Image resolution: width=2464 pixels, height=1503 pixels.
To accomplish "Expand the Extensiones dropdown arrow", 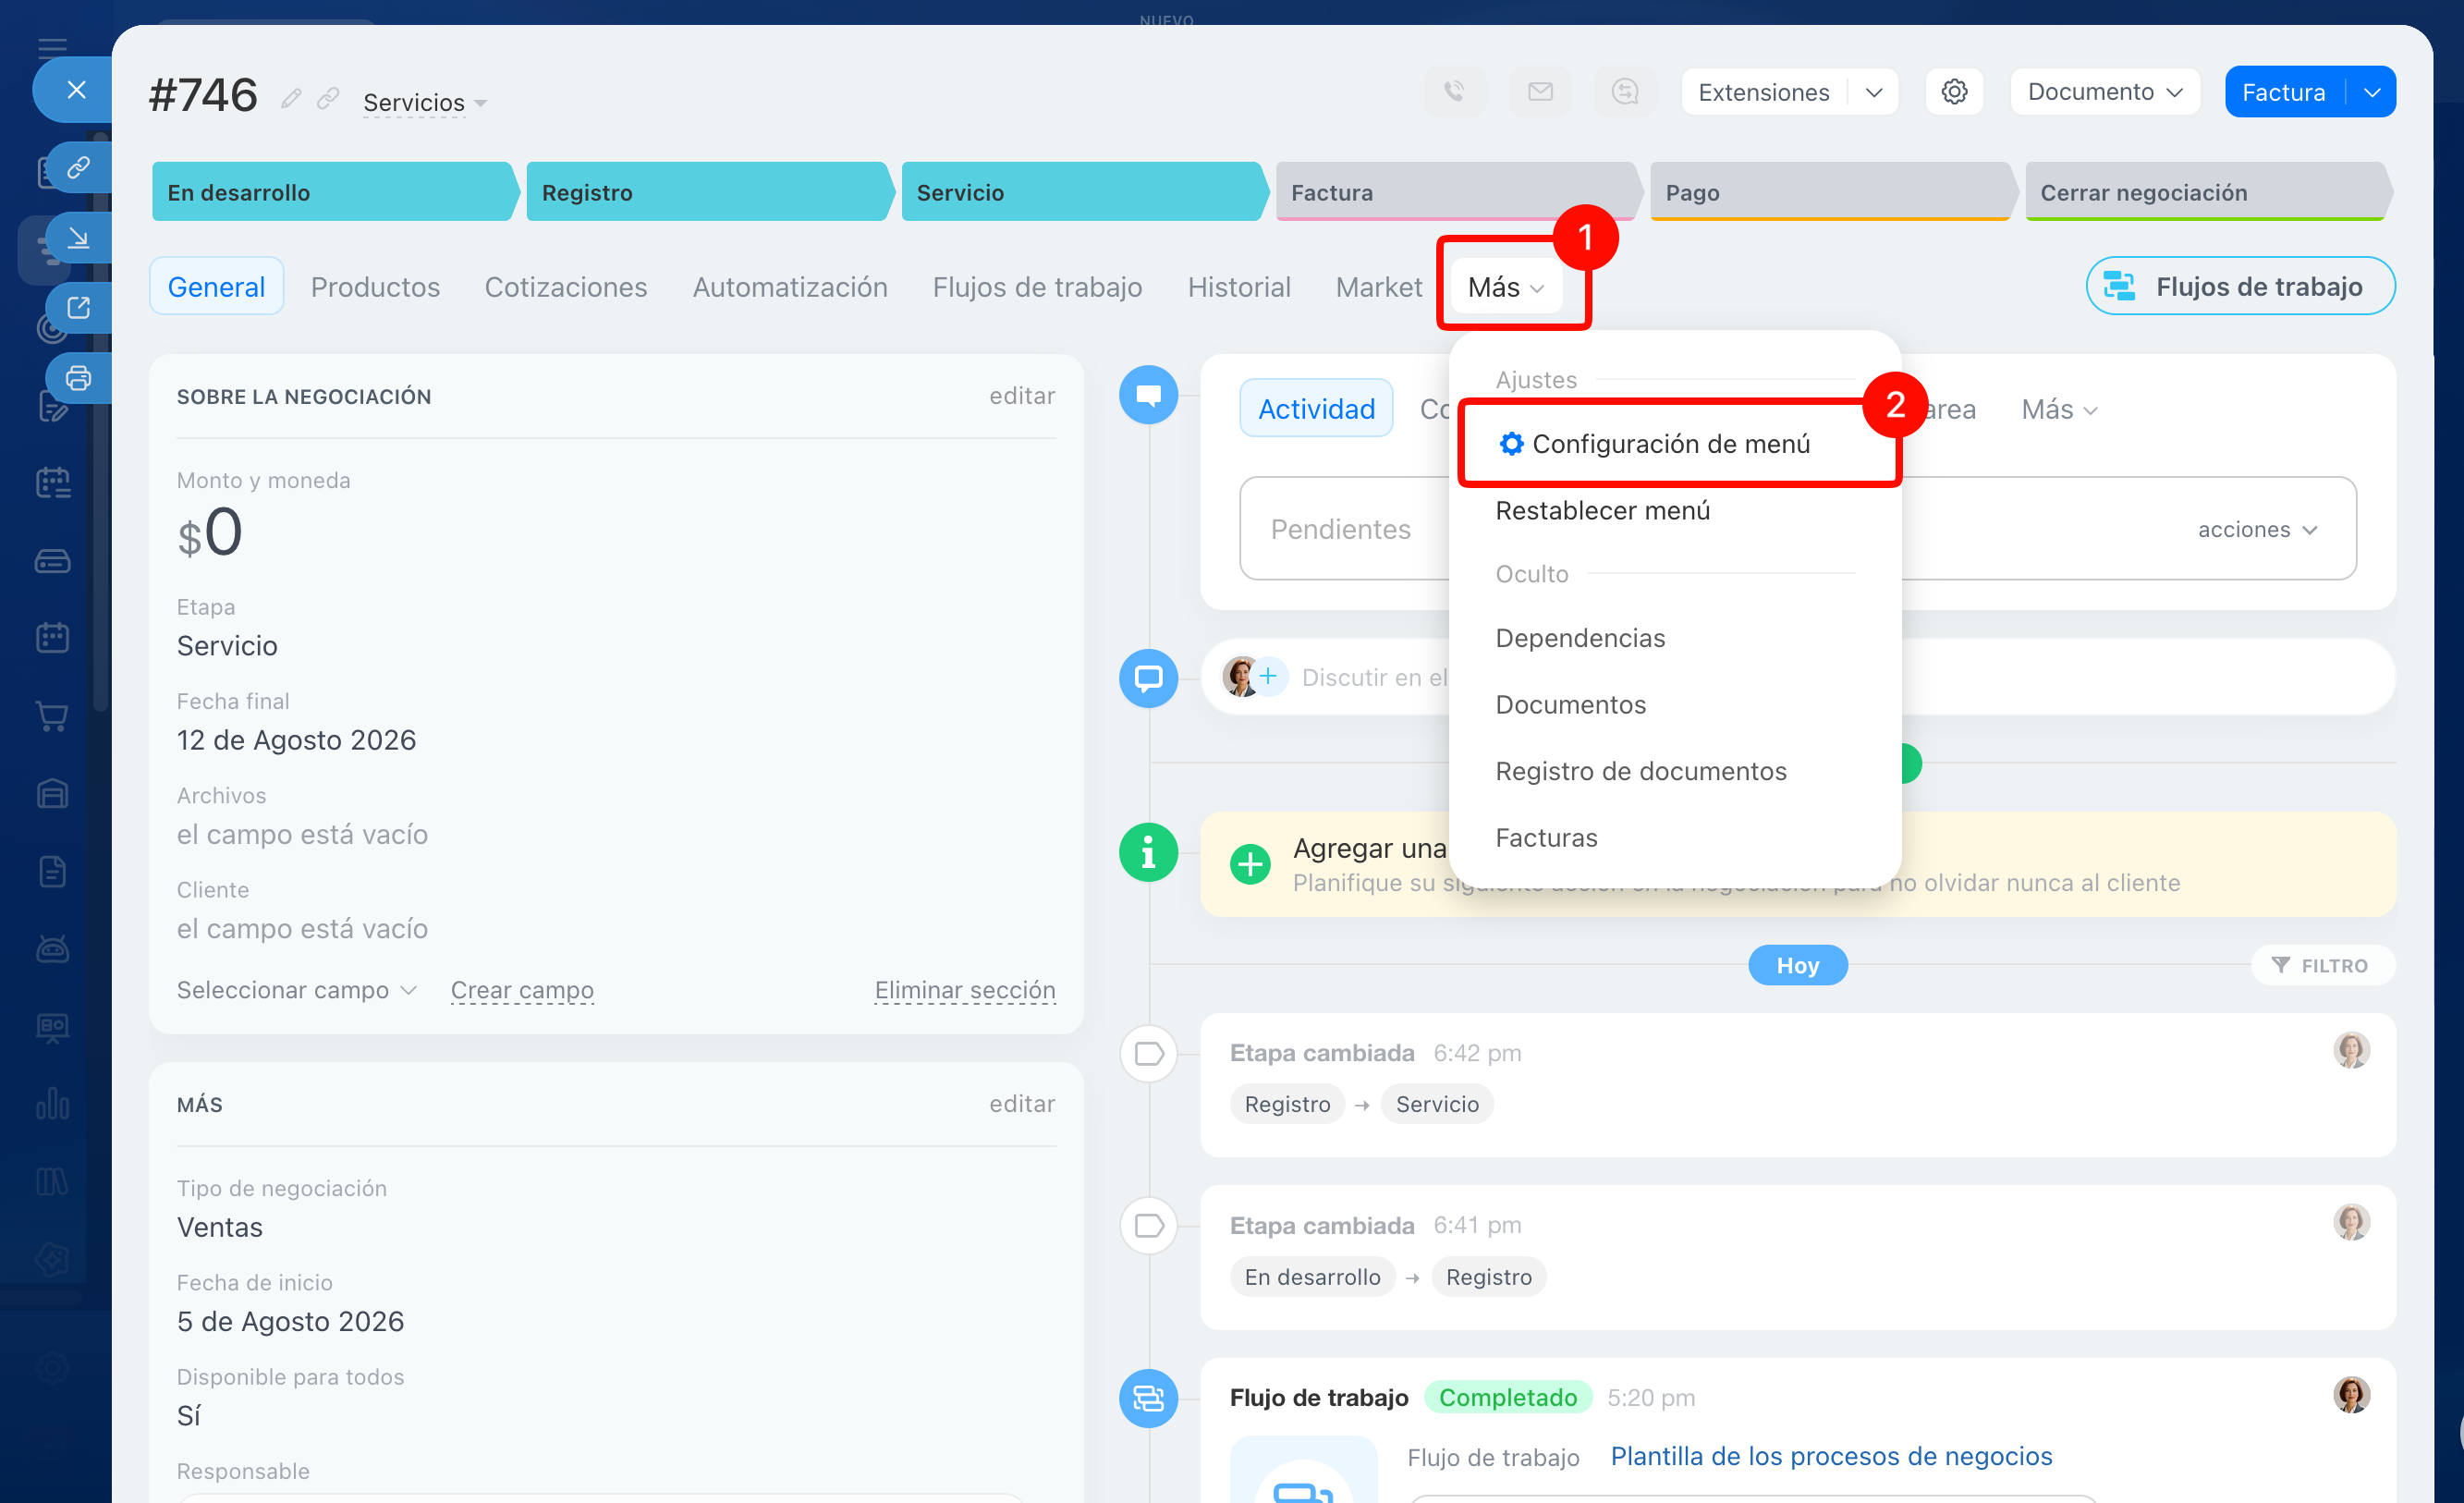I will [x=1874, y=92].
